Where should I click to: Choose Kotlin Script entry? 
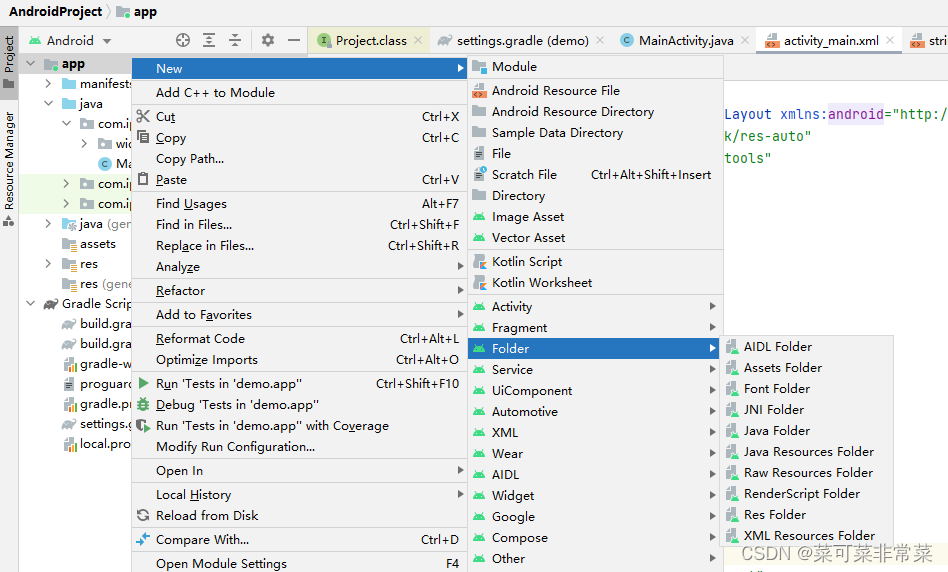tap(596, 262)
